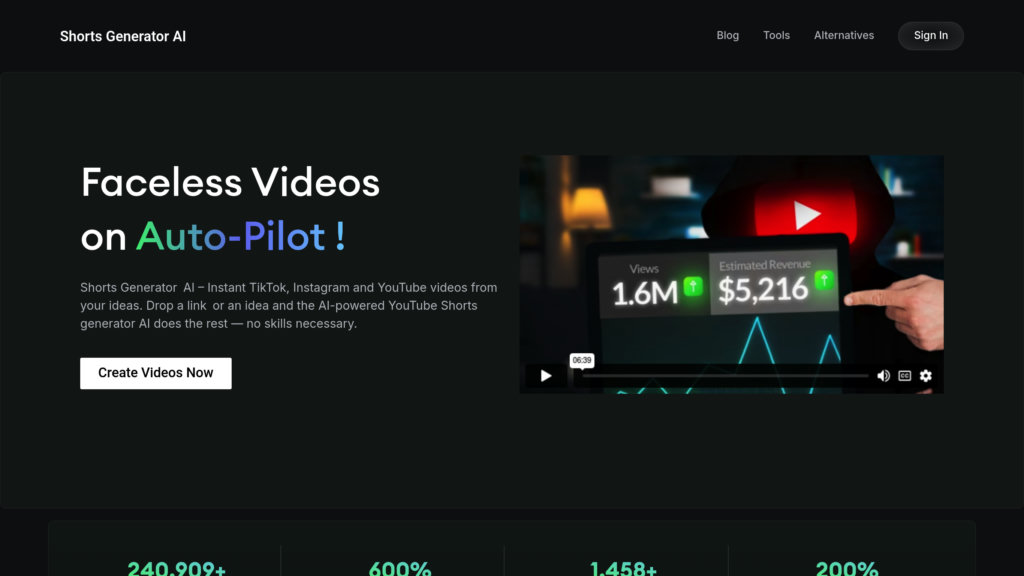Play the video using the play button
1024x576 pixels.
pos(546,376)
